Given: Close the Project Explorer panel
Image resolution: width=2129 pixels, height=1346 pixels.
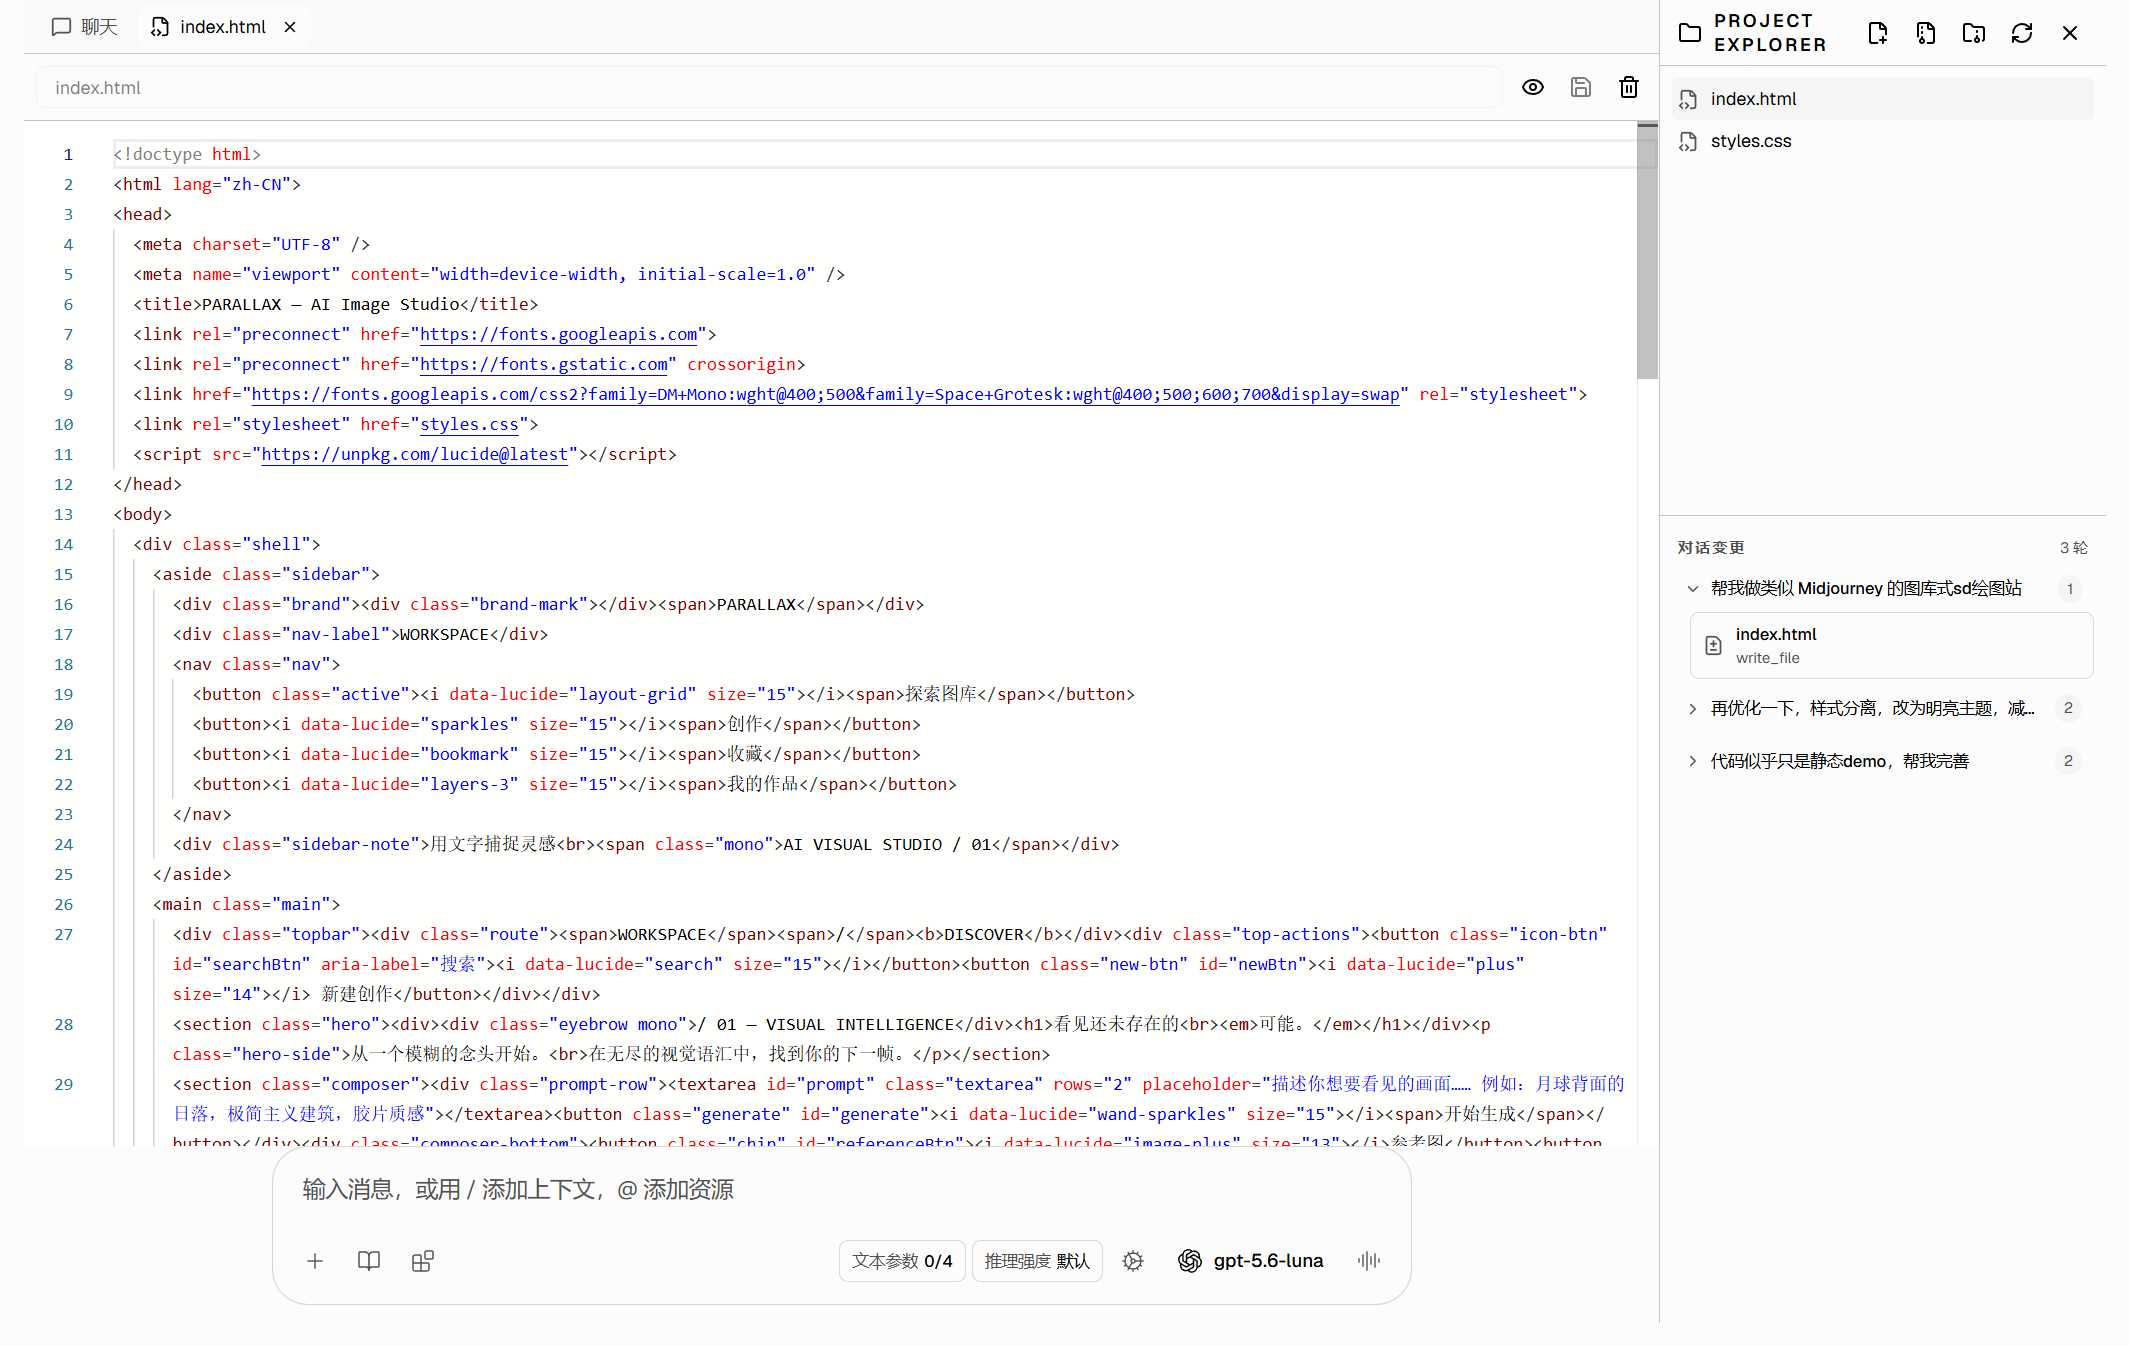Looking at the screenshot, I should click(x=2070, y=33).
